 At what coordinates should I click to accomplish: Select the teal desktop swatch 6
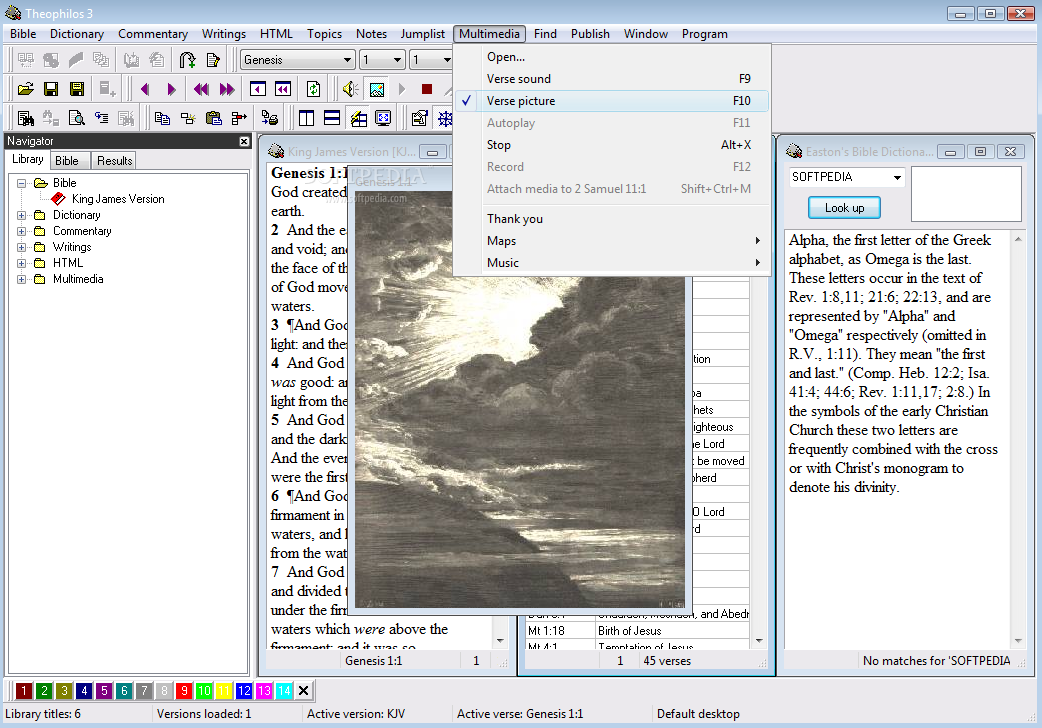pyautogui.click(x=124, y=691)
